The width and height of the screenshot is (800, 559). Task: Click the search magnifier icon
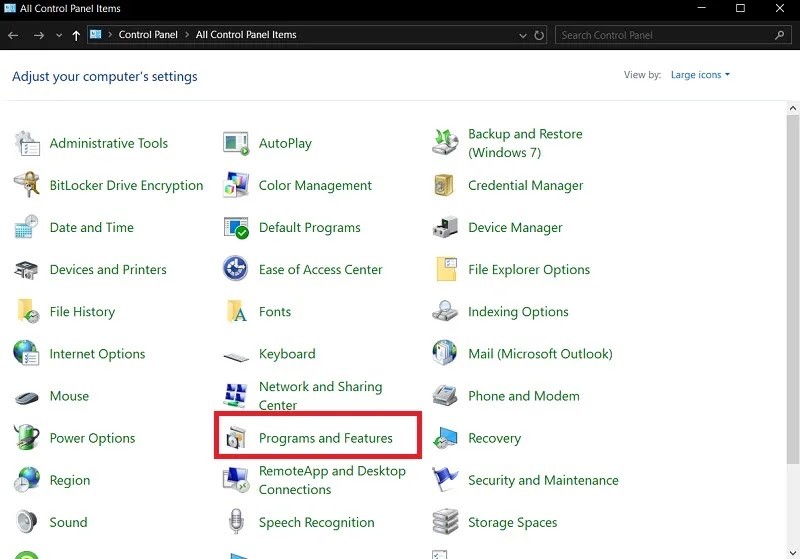779,35
